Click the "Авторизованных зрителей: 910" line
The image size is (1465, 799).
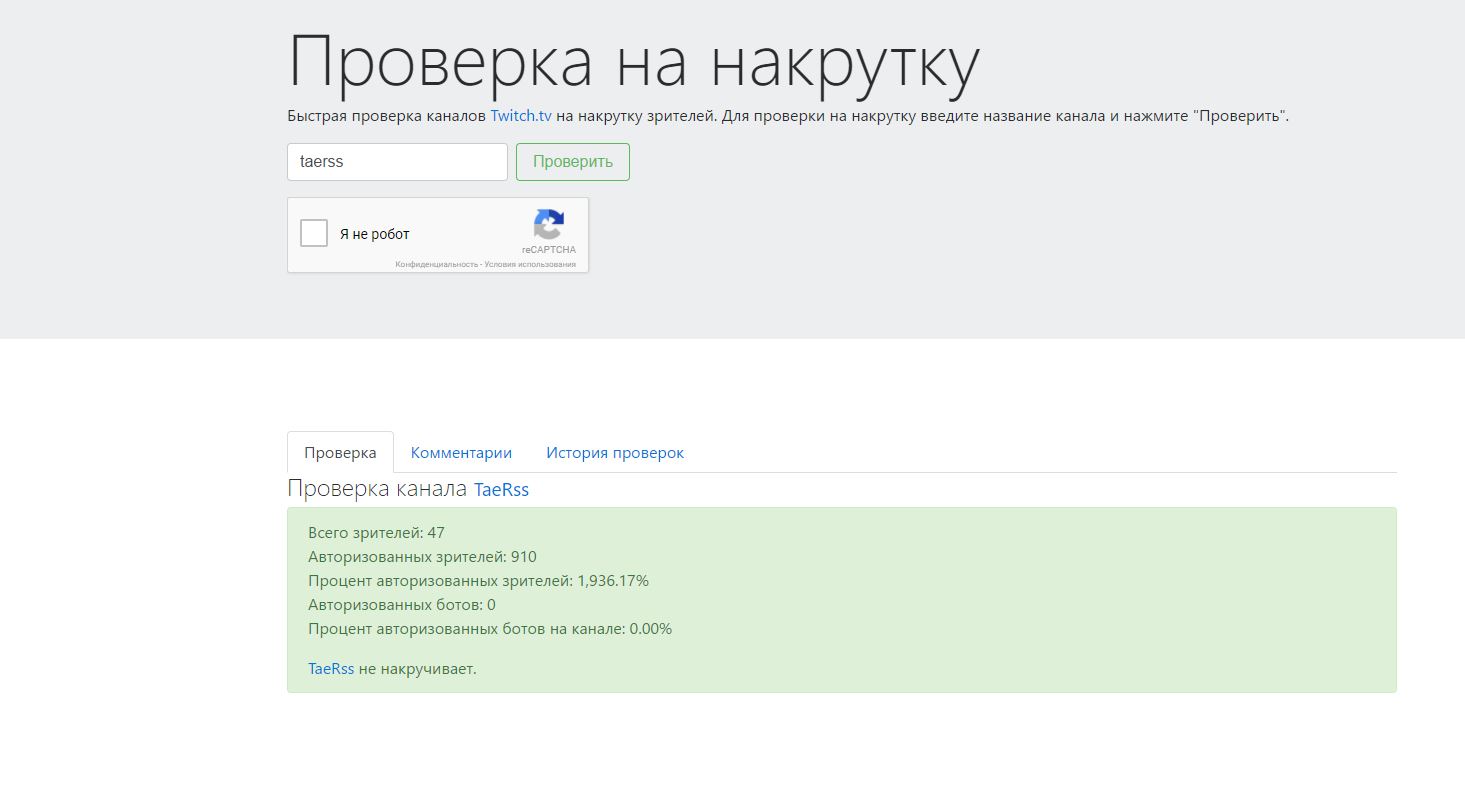(x=422, y=557)
